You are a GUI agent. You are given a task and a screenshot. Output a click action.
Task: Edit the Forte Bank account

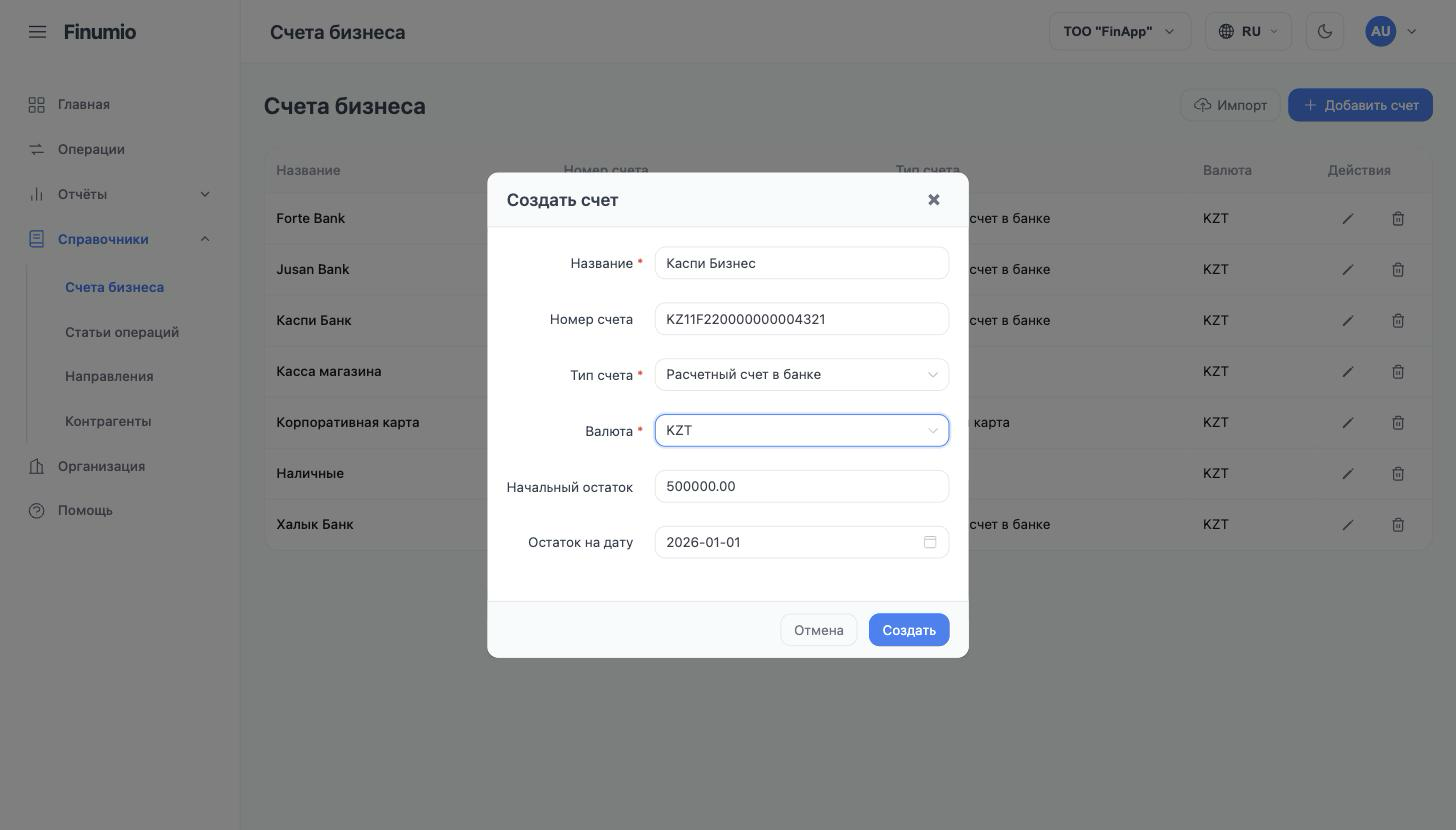[x=1348, y=219]
